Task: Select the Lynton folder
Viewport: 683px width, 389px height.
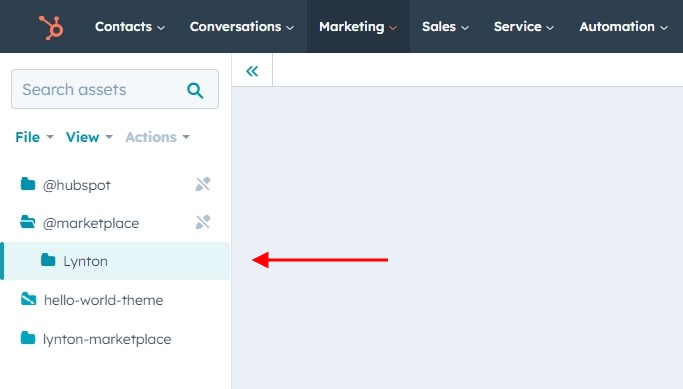Action: tap(115, 261)
